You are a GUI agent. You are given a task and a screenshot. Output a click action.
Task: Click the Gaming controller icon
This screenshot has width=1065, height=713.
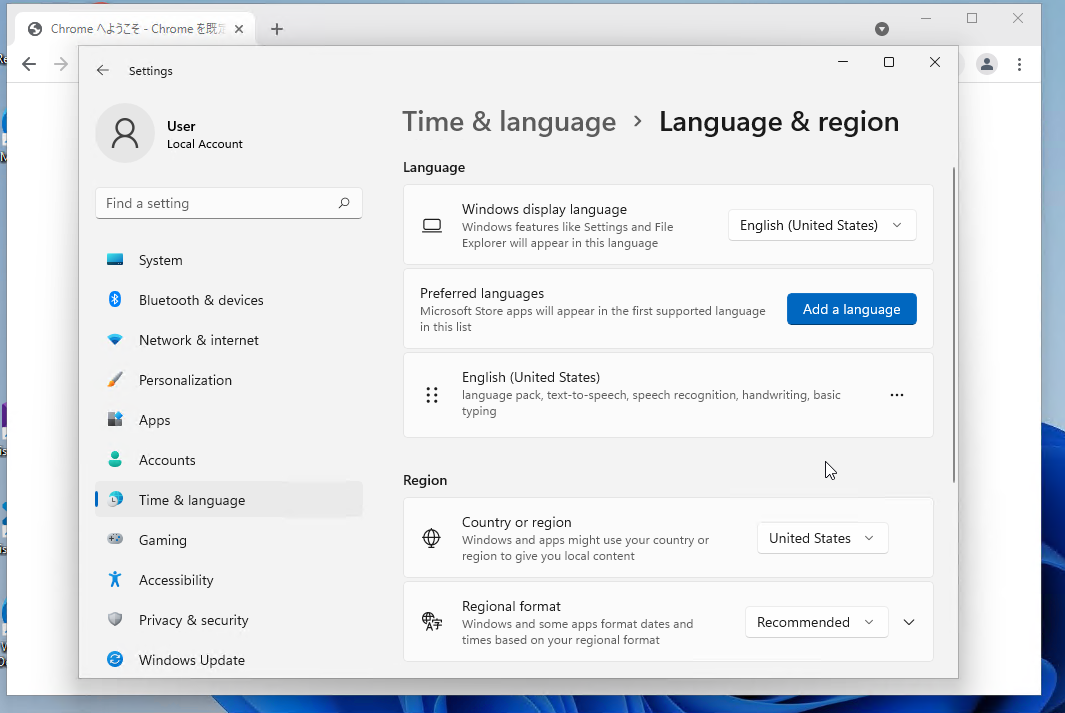[x=115, y=540]
